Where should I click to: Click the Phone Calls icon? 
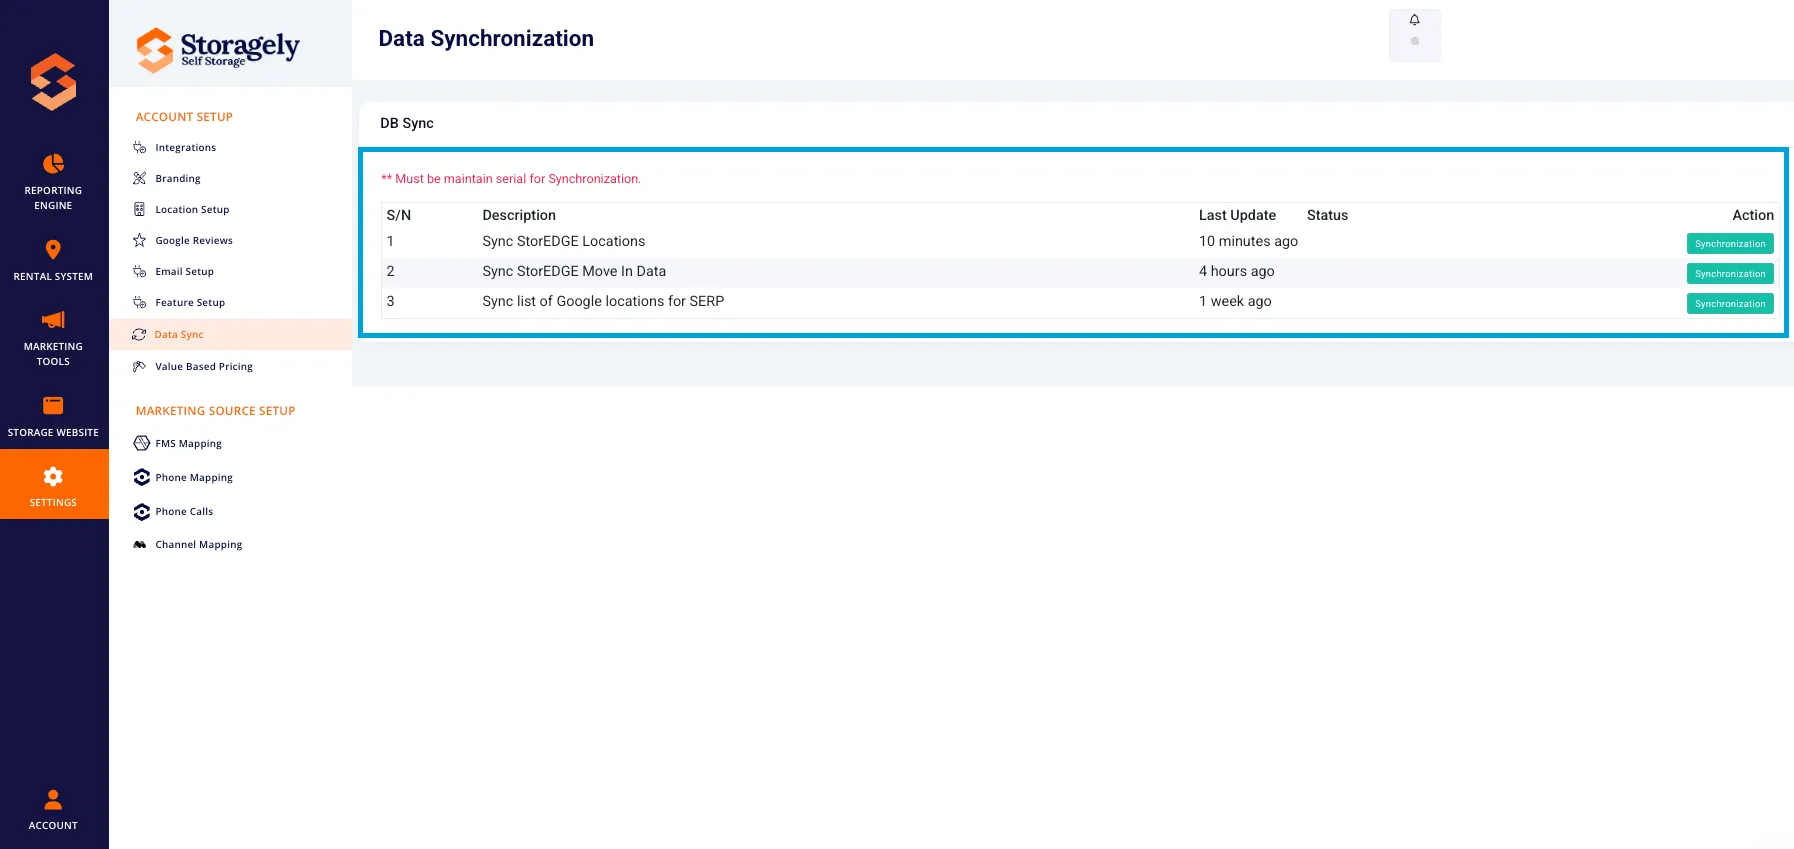[142, 511]
